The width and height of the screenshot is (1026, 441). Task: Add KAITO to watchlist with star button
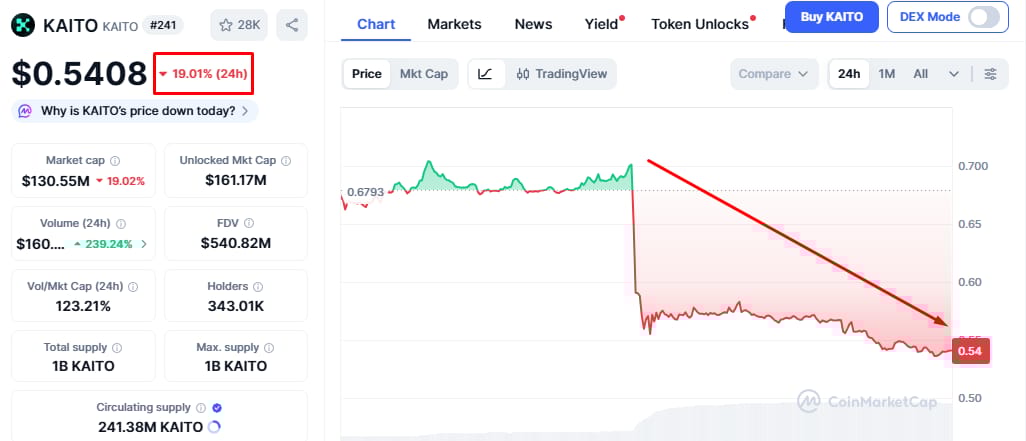pos(238,24)
